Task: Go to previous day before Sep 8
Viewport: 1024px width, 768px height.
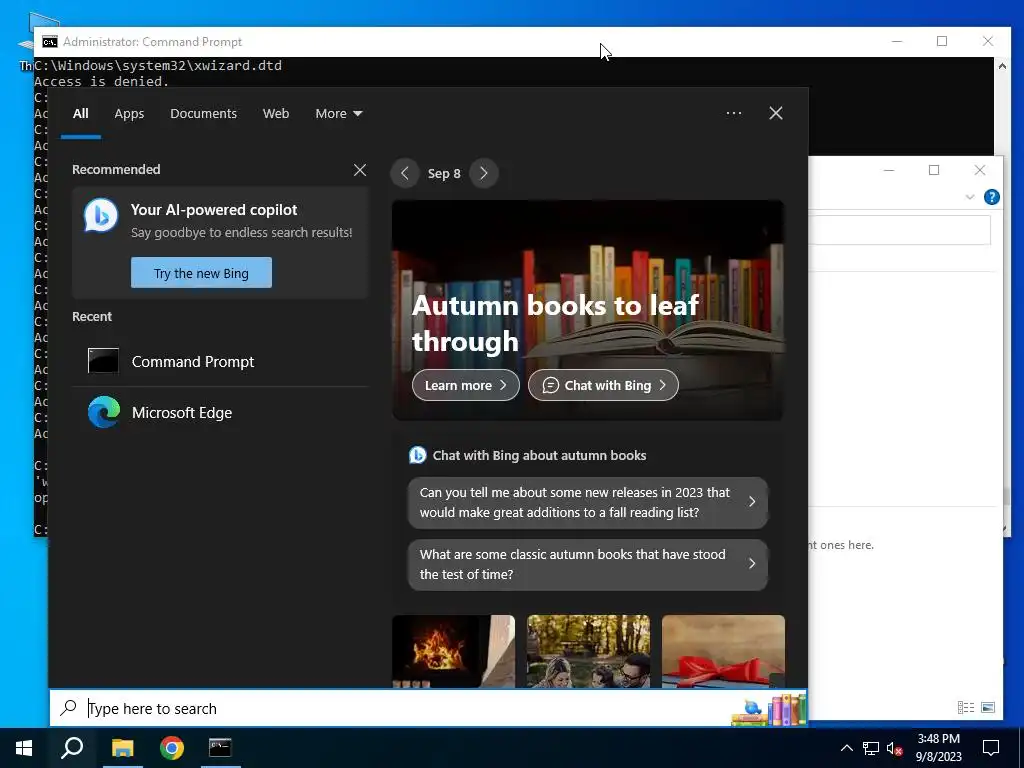Action: pos(405,173)
